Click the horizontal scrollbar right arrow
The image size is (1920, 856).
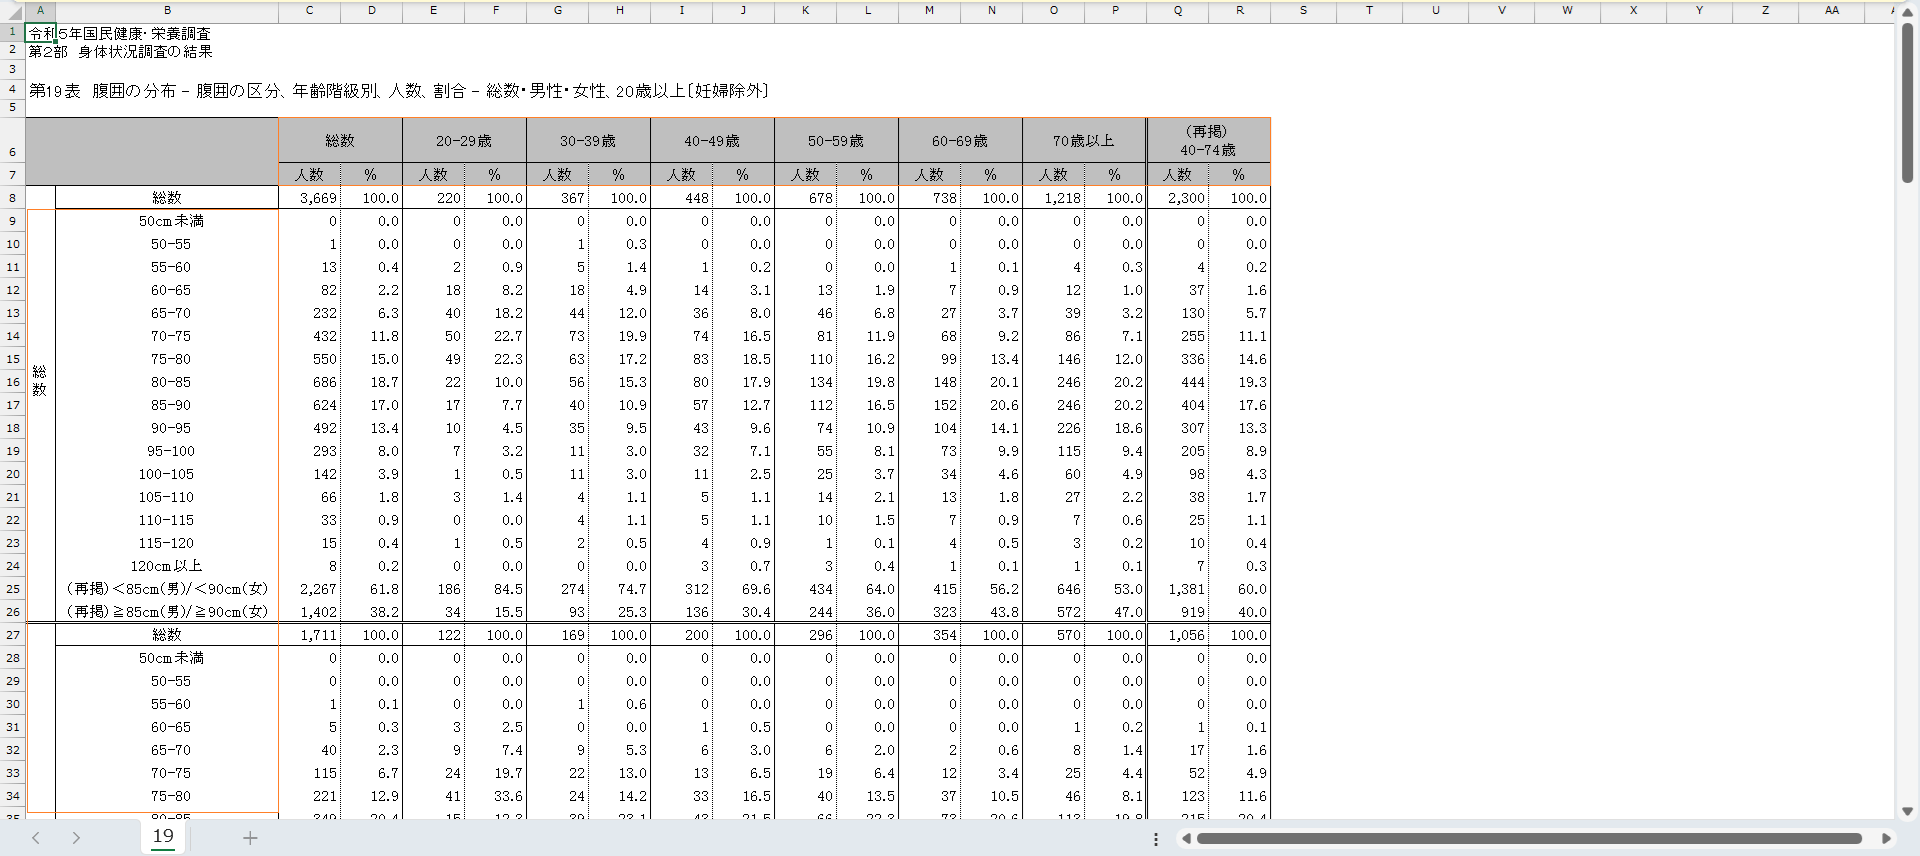coord(1886,839)
